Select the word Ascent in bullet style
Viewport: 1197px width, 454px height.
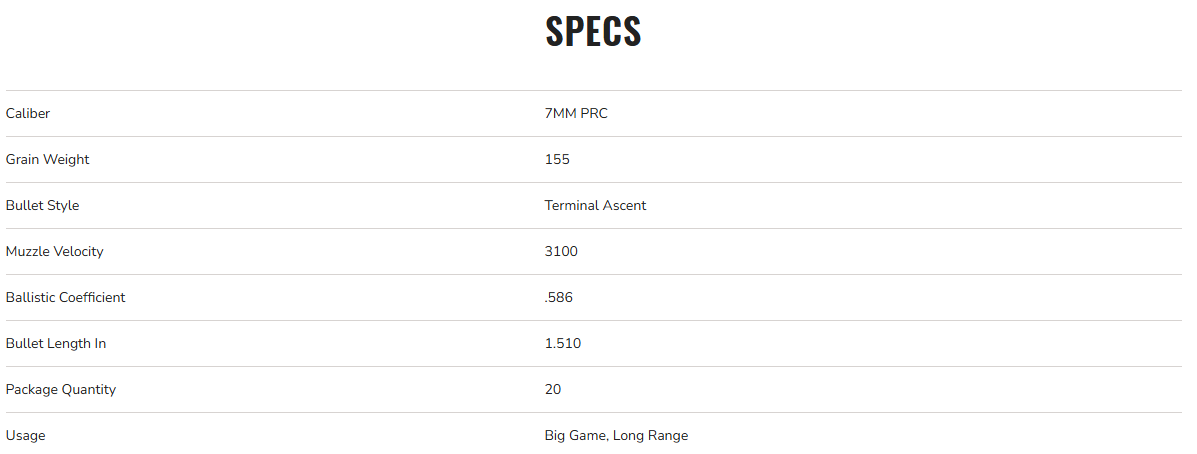(624, 206)
